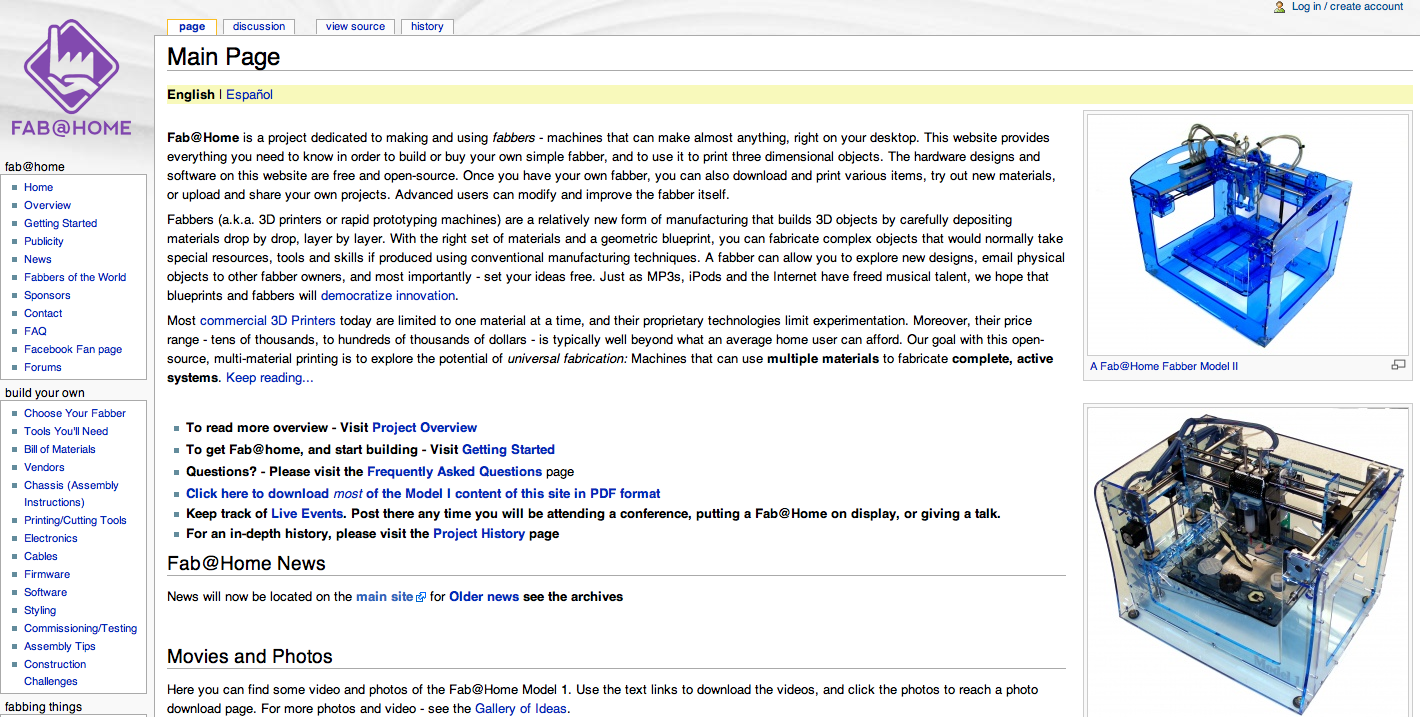Open Fabbers of the World link
Viewport: 1420px width, 717px height.
click(75, 277)
